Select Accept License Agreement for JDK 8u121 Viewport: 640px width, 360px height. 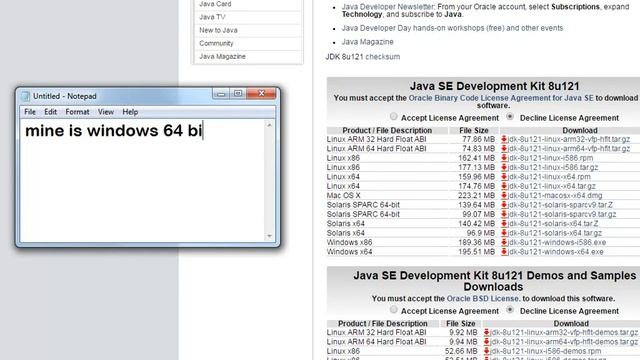click(x=393, y=117)
